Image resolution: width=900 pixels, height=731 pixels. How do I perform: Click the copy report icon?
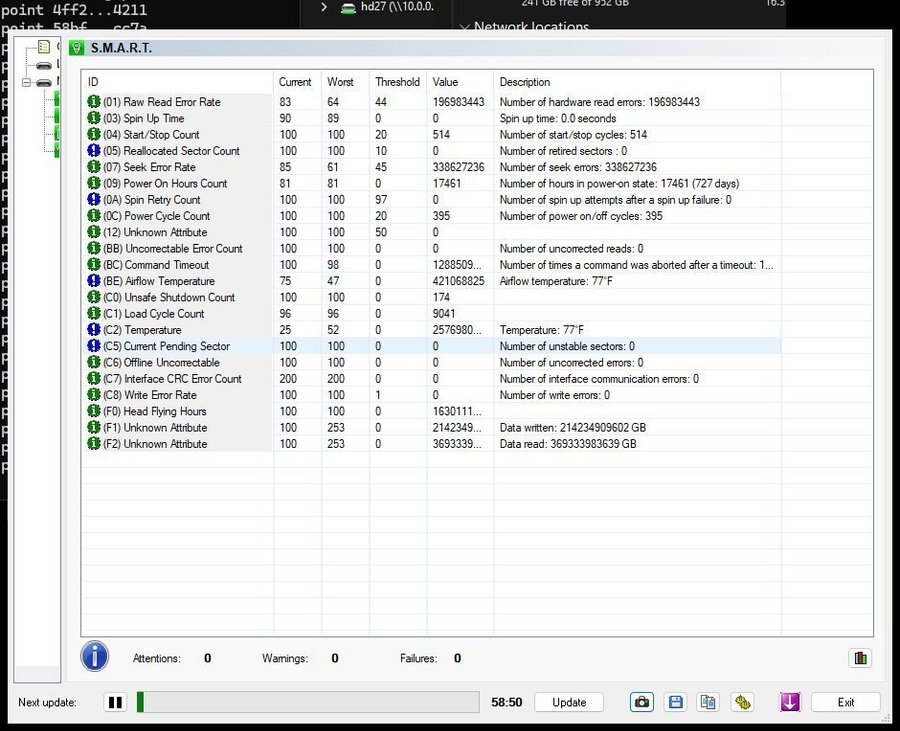coord(708,702)
